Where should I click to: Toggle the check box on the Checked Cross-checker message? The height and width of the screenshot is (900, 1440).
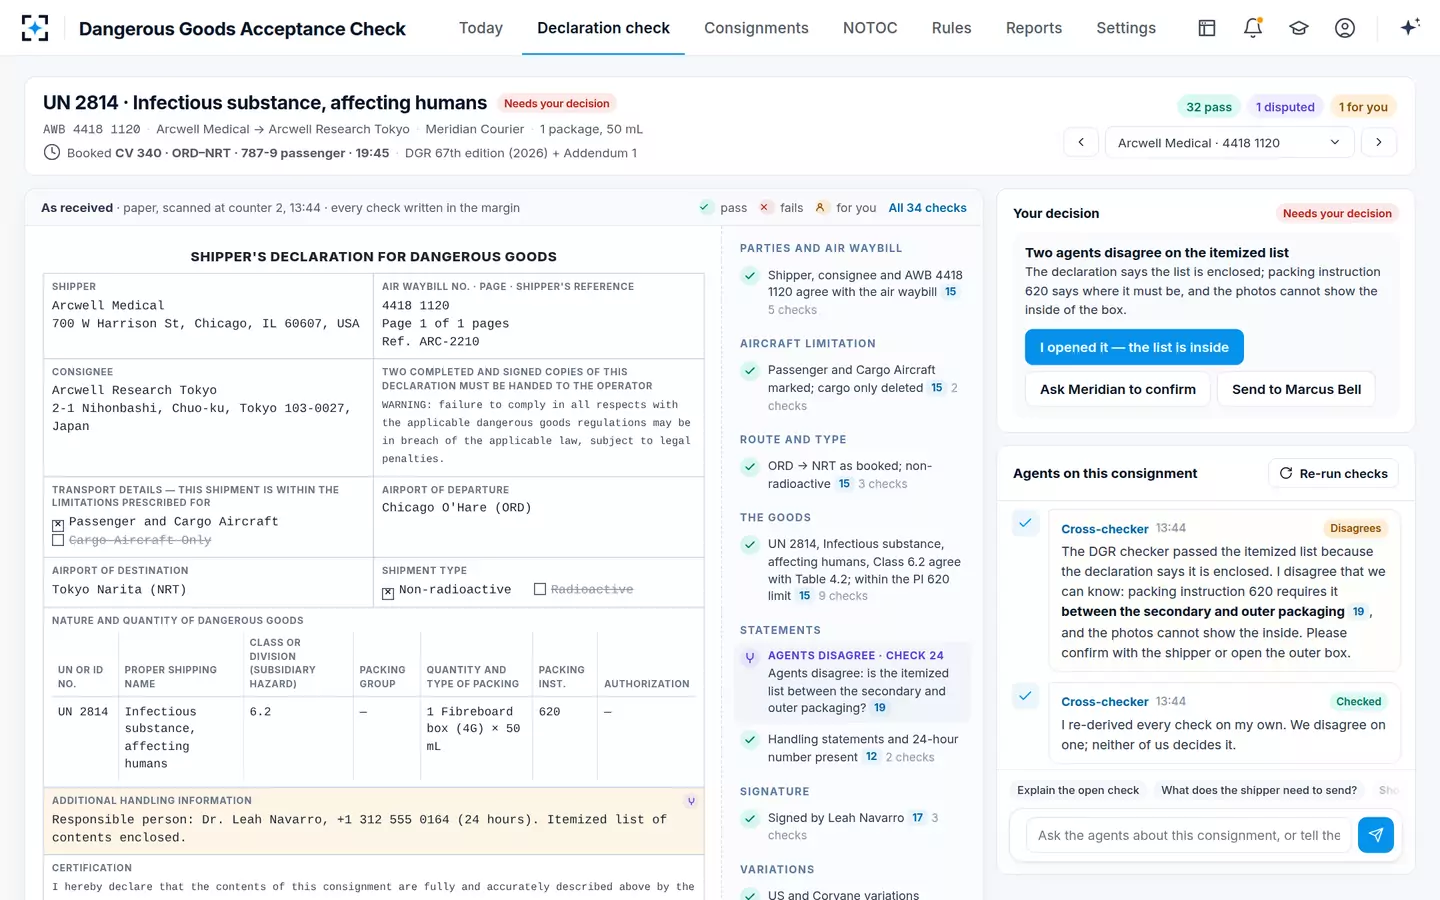click(x=1025, y=695)
